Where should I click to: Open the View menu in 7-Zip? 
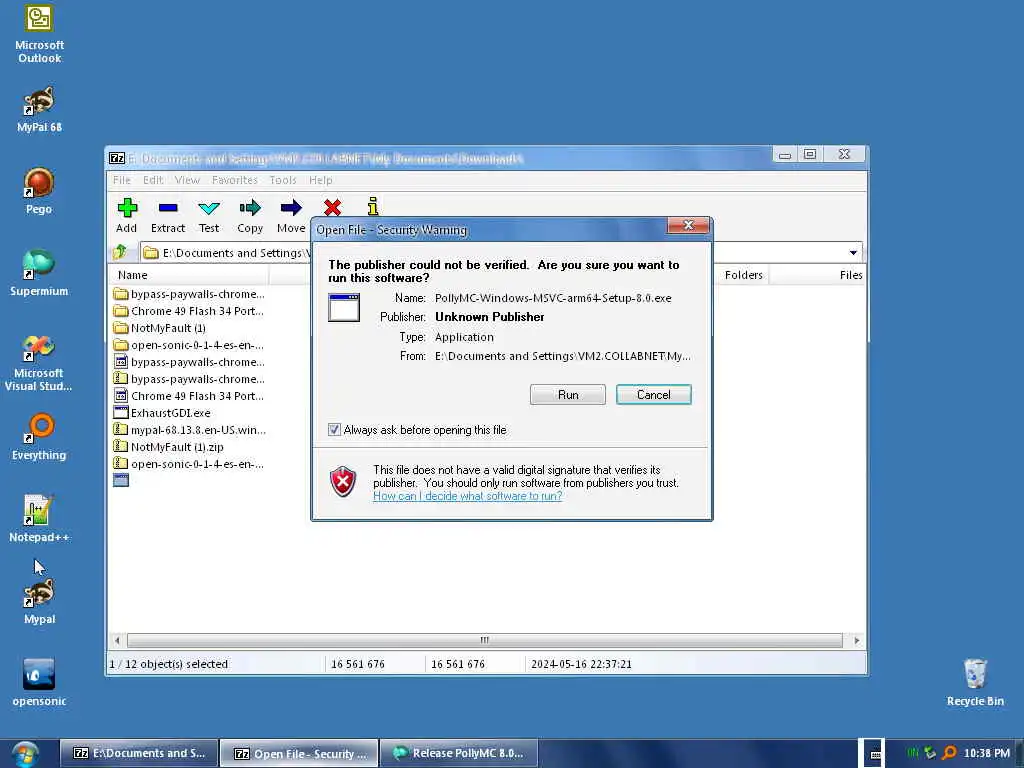coord(187,180)
